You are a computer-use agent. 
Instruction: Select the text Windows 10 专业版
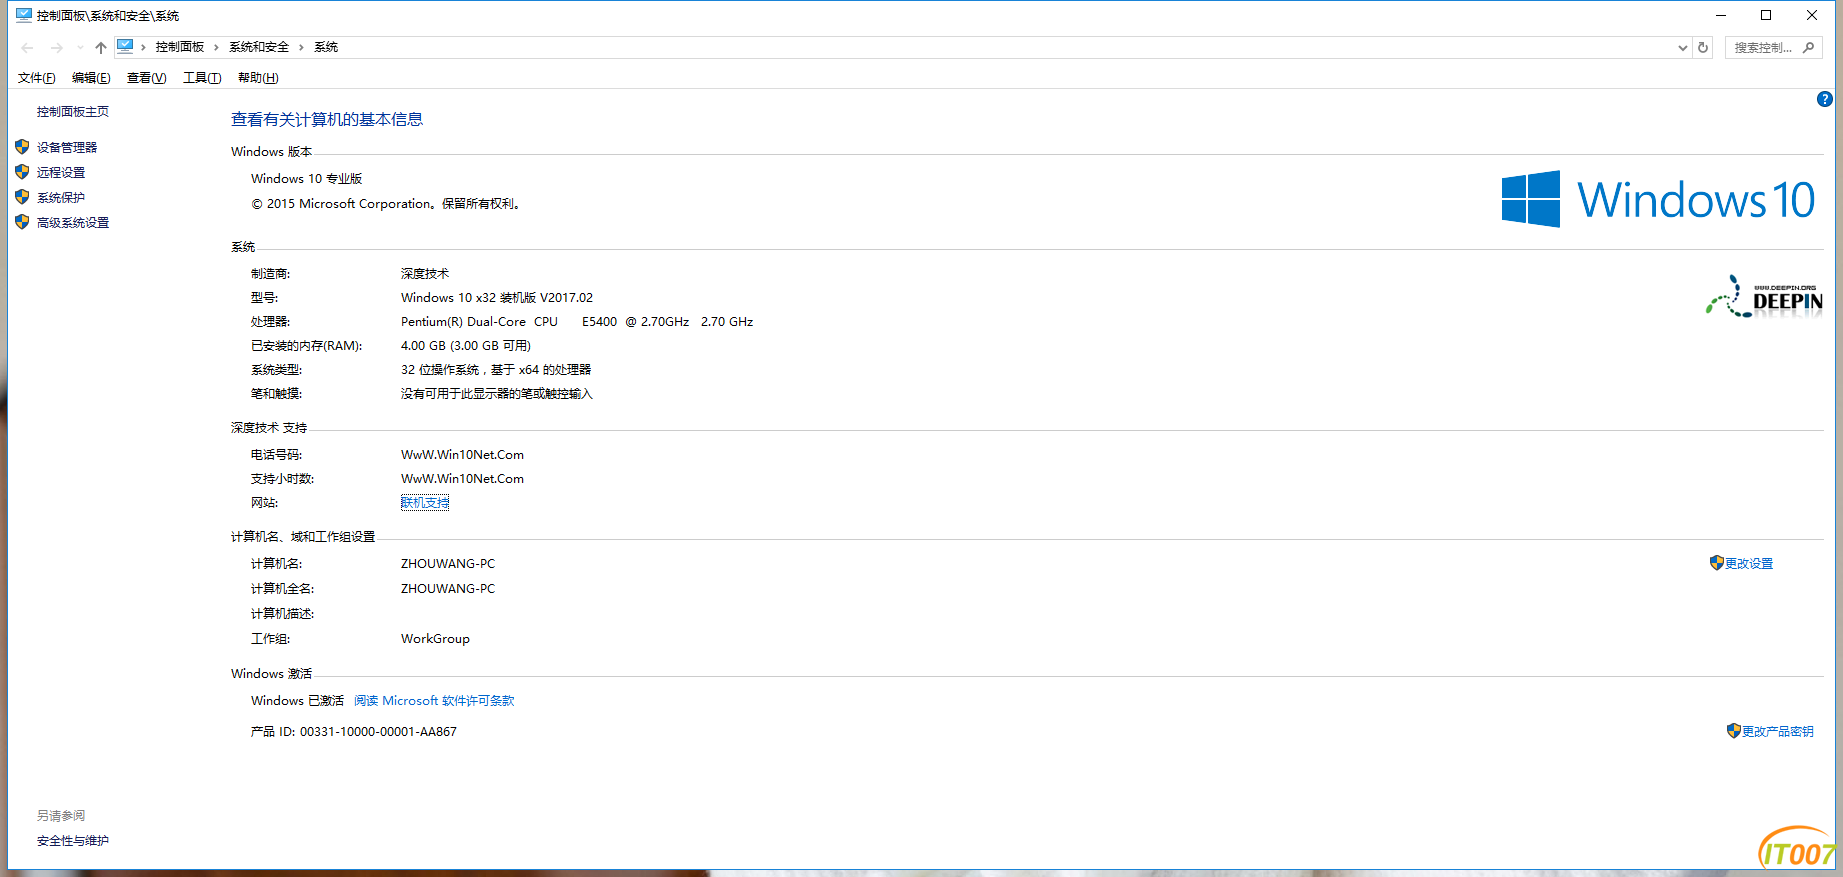pos(307,179)
